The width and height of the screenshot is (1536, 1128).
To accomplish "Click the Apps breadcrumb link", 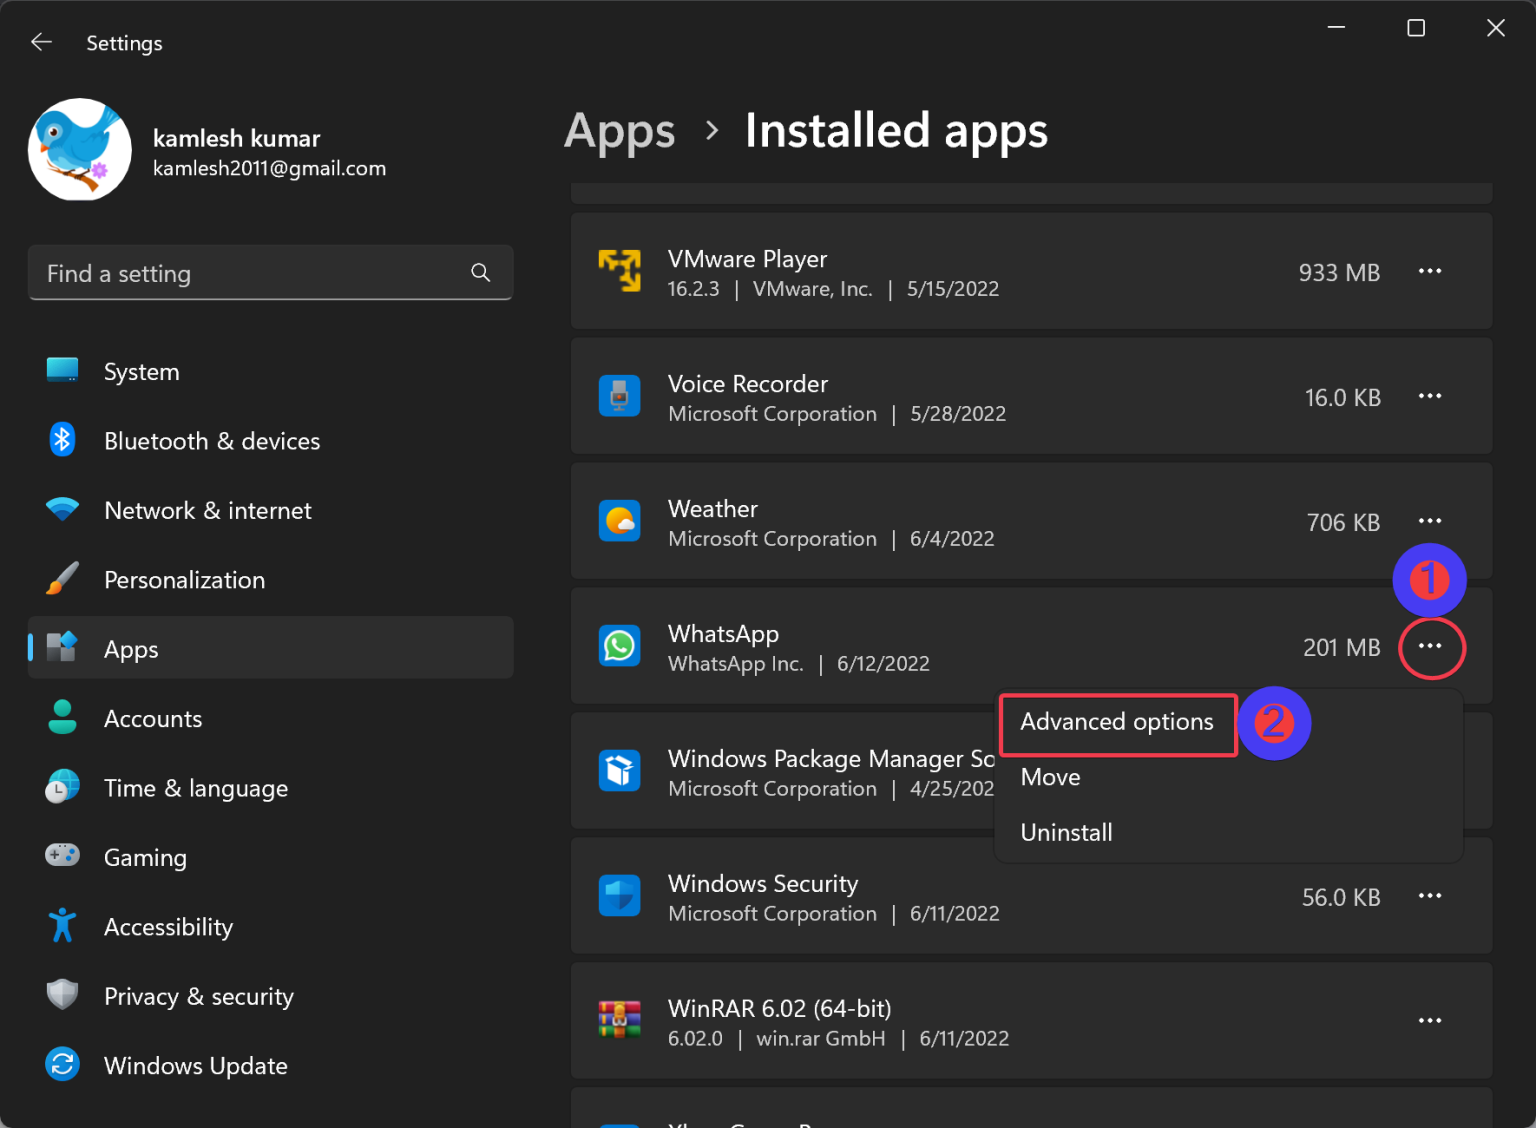I will (x=619, y=131).
